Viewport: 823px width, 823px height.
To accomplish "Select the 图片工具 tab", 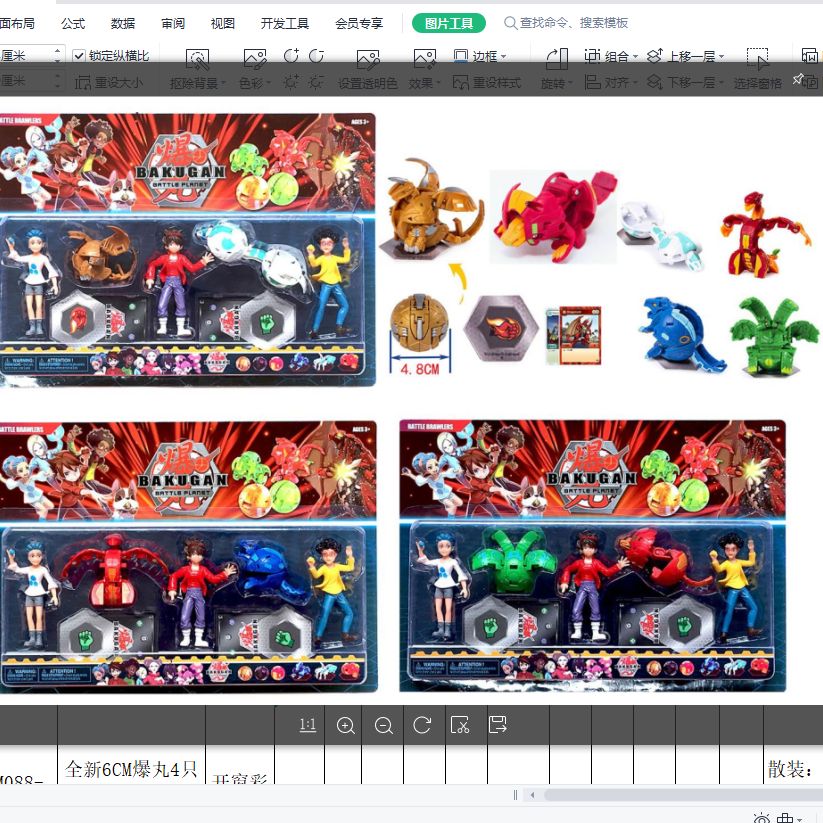I will pyautogui.click(x=449, y=23).
